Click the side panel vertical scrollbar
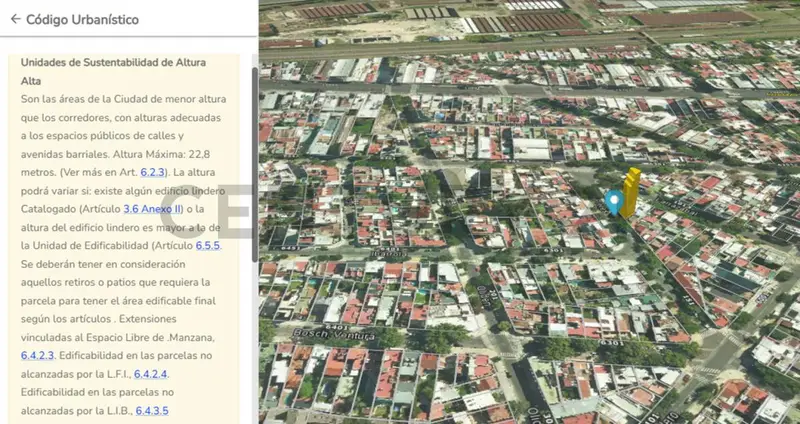Image resolution: width=800 pixels, height=424 pixels. coord(255,165)
